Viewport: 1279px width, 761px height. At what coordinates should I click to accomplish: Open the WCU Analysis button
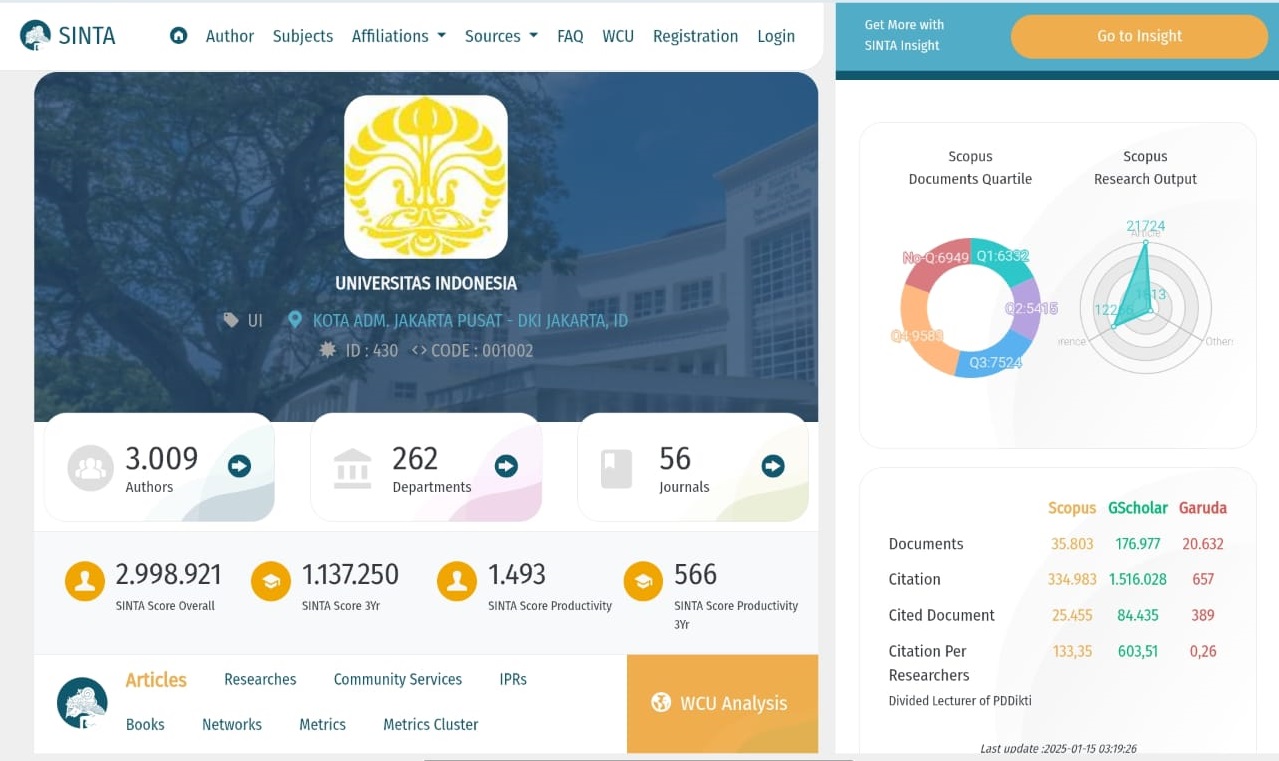pos(722,703)
